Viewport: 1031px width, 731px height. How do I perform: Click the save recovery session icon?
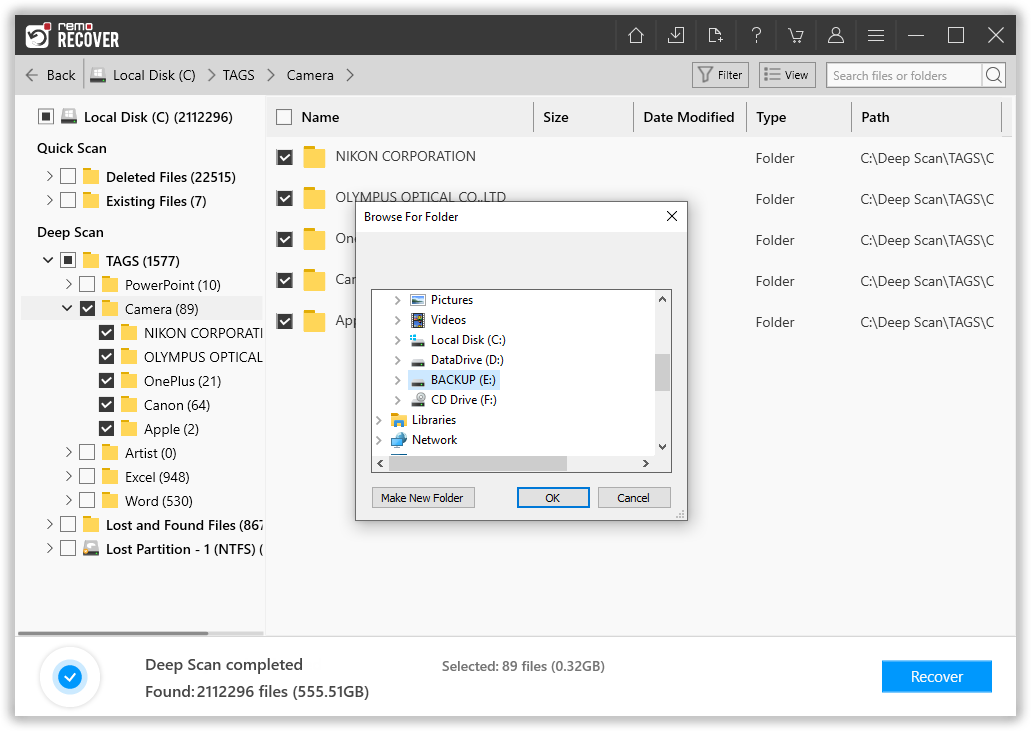click(x=675, y=35)
